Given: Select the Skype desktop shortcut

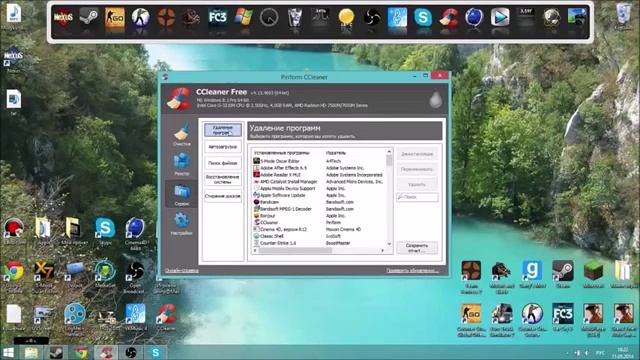Looking at the screenshot, I should 105,231.
